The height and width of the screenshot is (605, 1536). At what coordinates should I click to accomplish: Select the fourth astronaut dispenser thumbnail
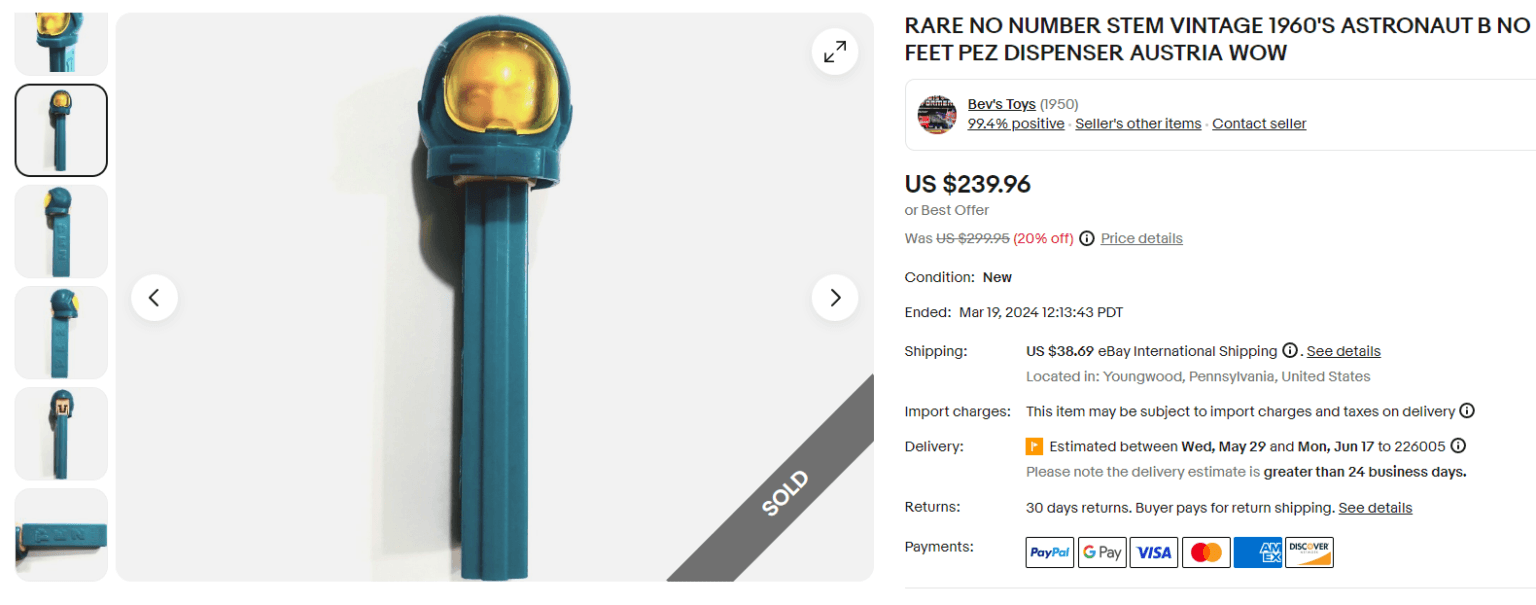click(x=61, y=333)
